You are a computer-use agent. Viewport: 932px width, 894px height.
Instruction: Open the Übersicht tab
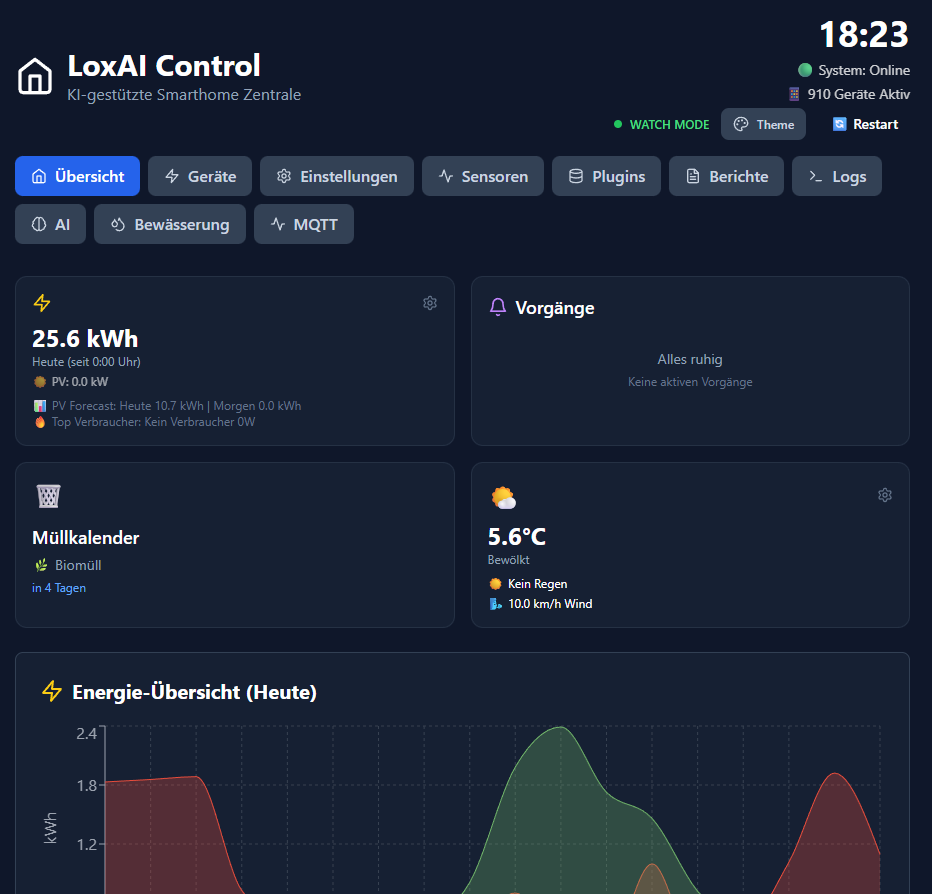(x=77, y=176)
